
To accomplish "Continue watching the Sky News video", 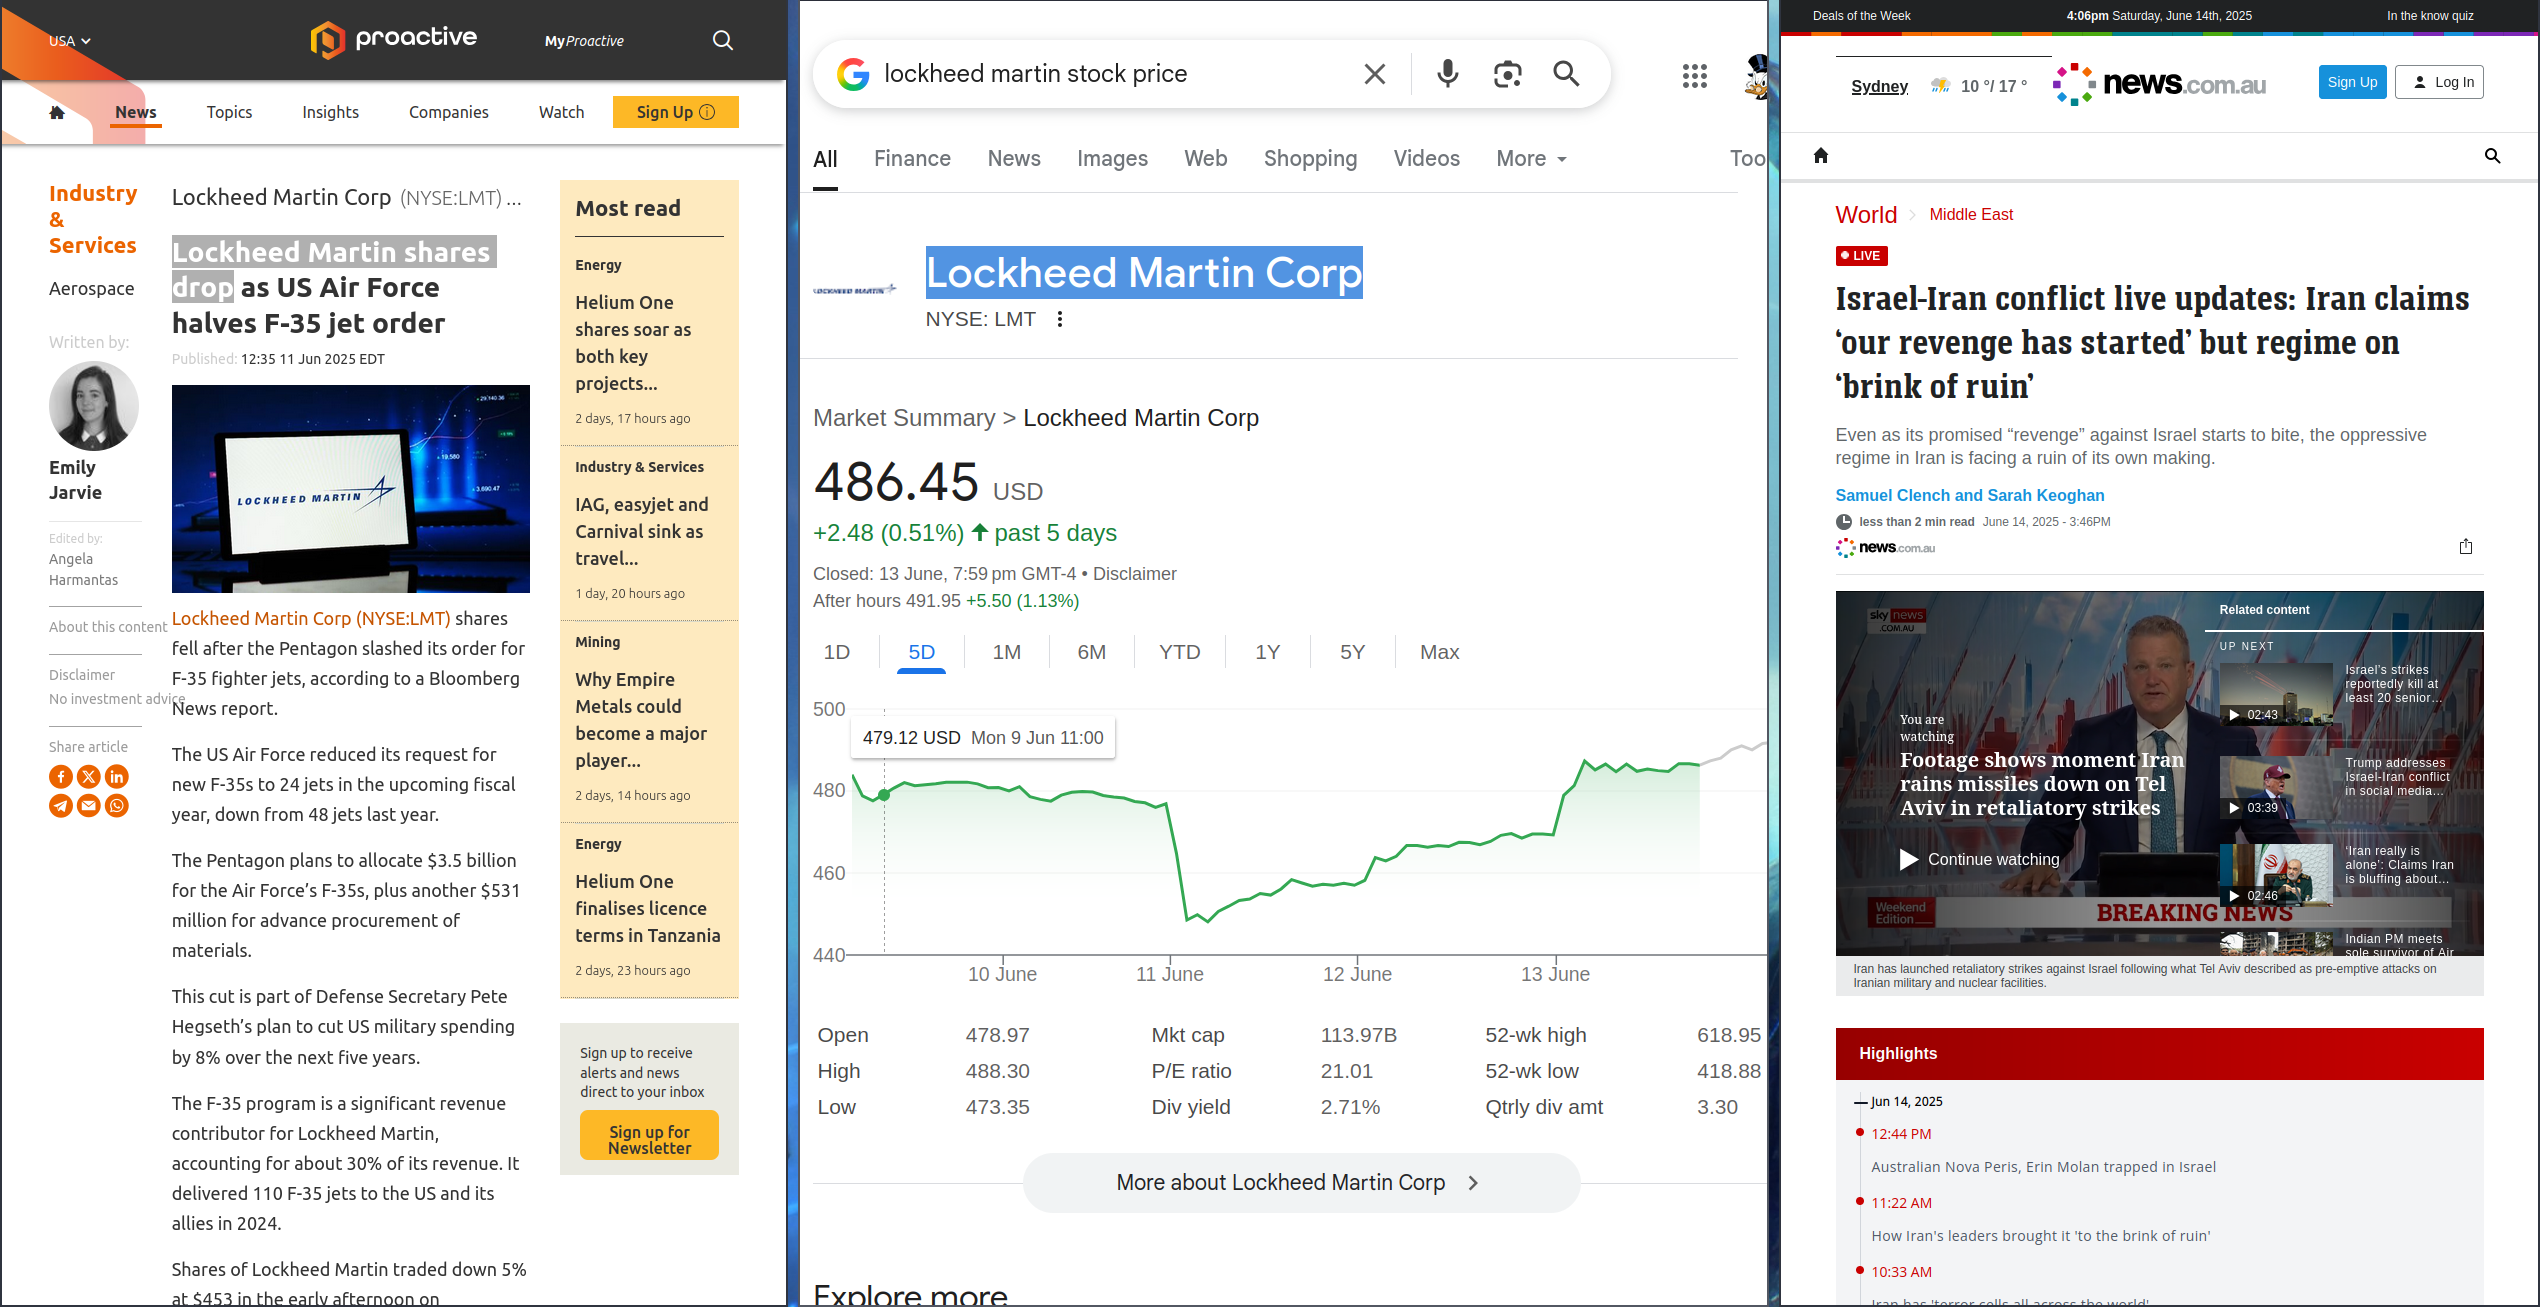I will point(1979,859).
